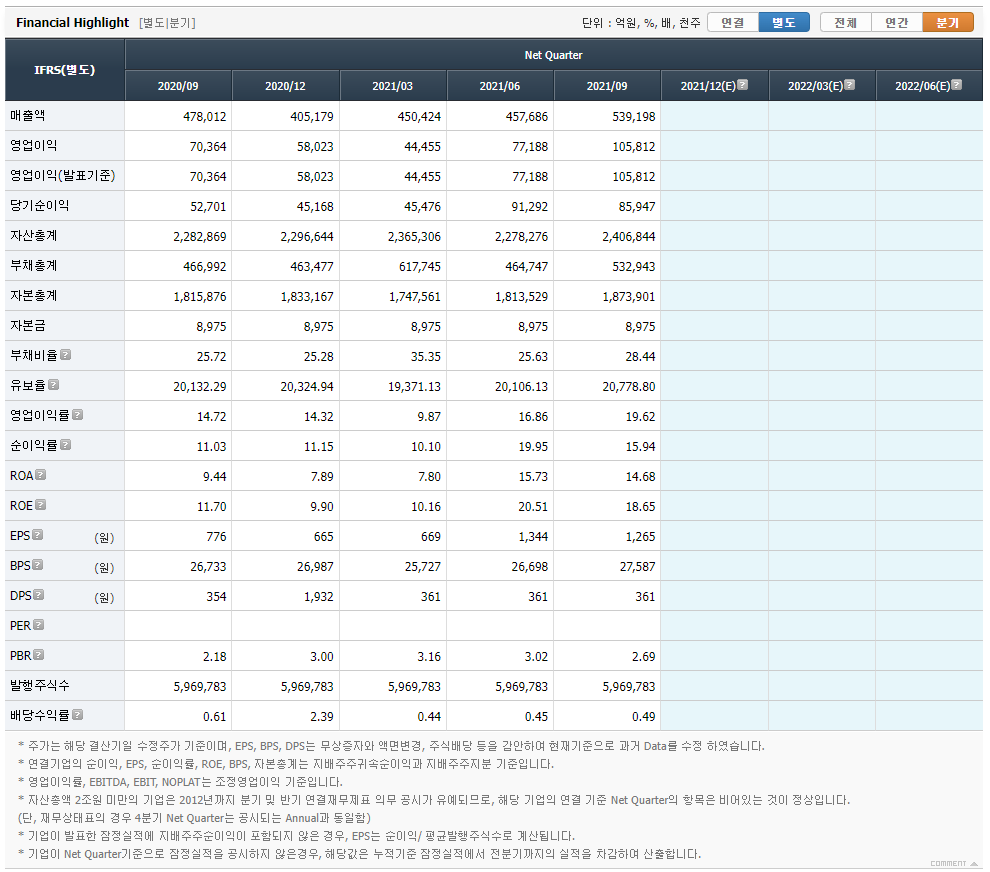Open help icon next to 배당수익률
This screenshot has width=990, height=872.
(78, 715)
